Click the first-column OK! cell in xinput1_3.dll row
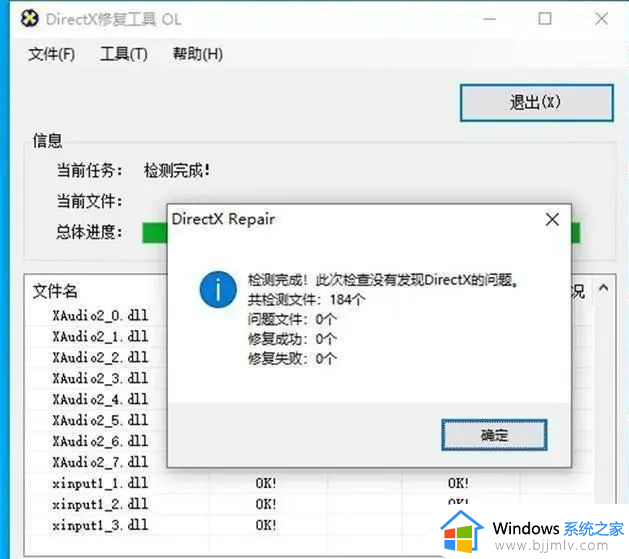This screenshot has width=629, height=559. click(266, 525)
